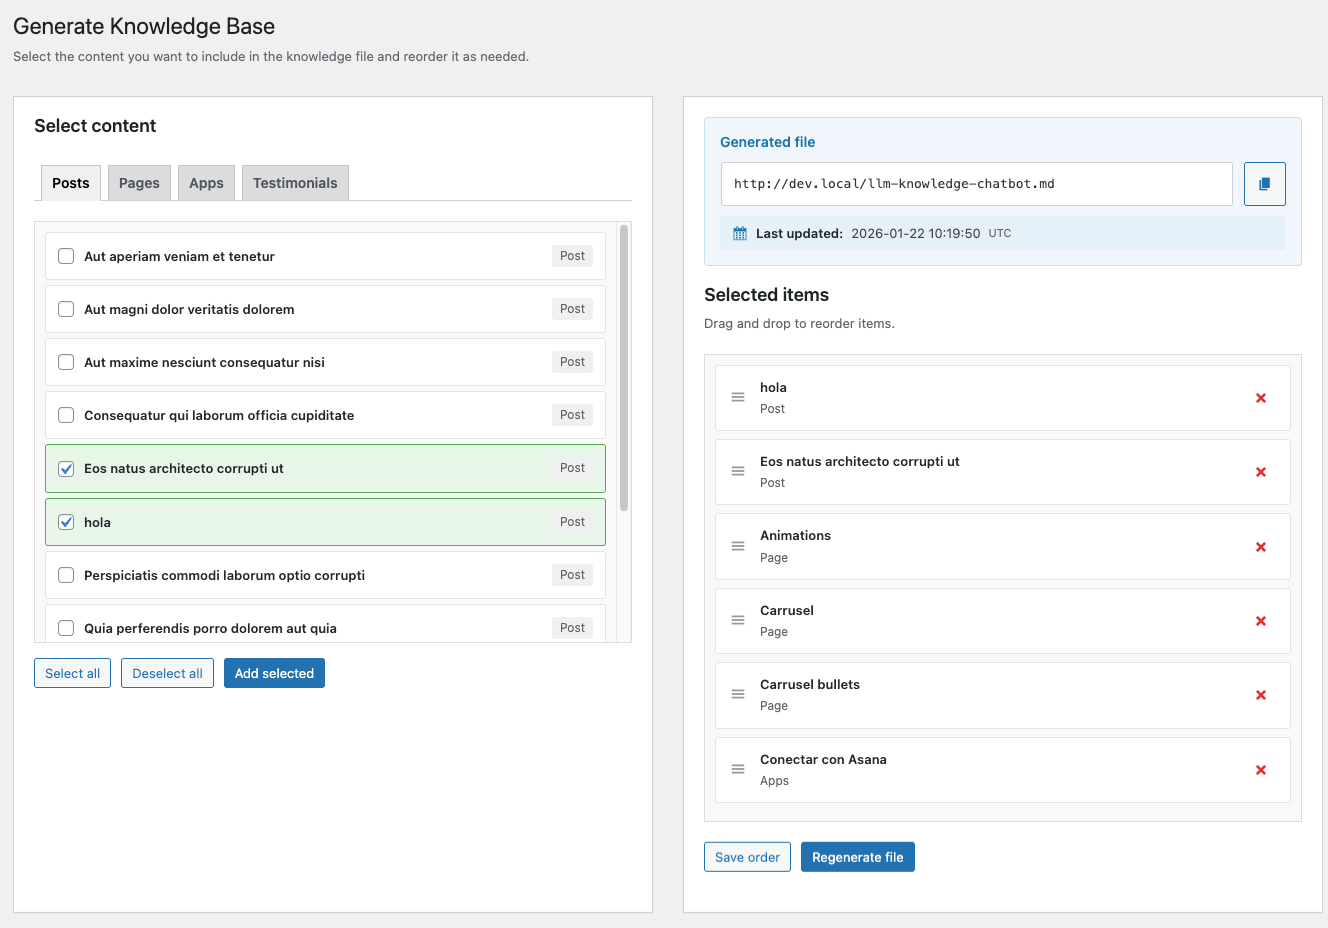
Task: Click the Add selected button
Action: pos(274,673)
